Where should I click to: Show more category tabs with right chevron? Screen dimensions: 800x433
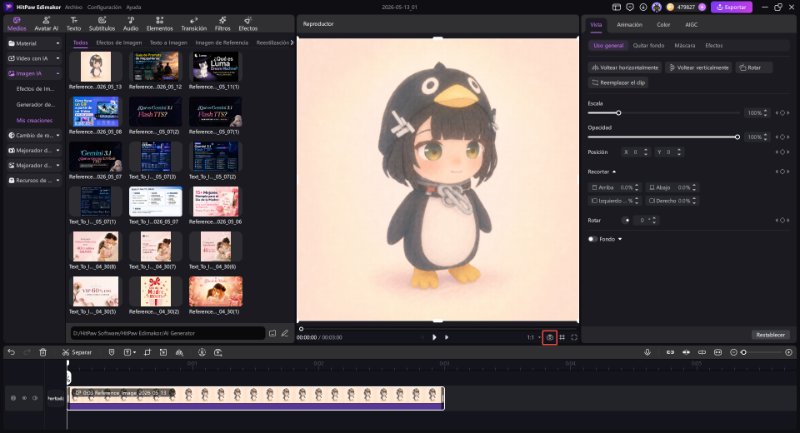[292, 43]
